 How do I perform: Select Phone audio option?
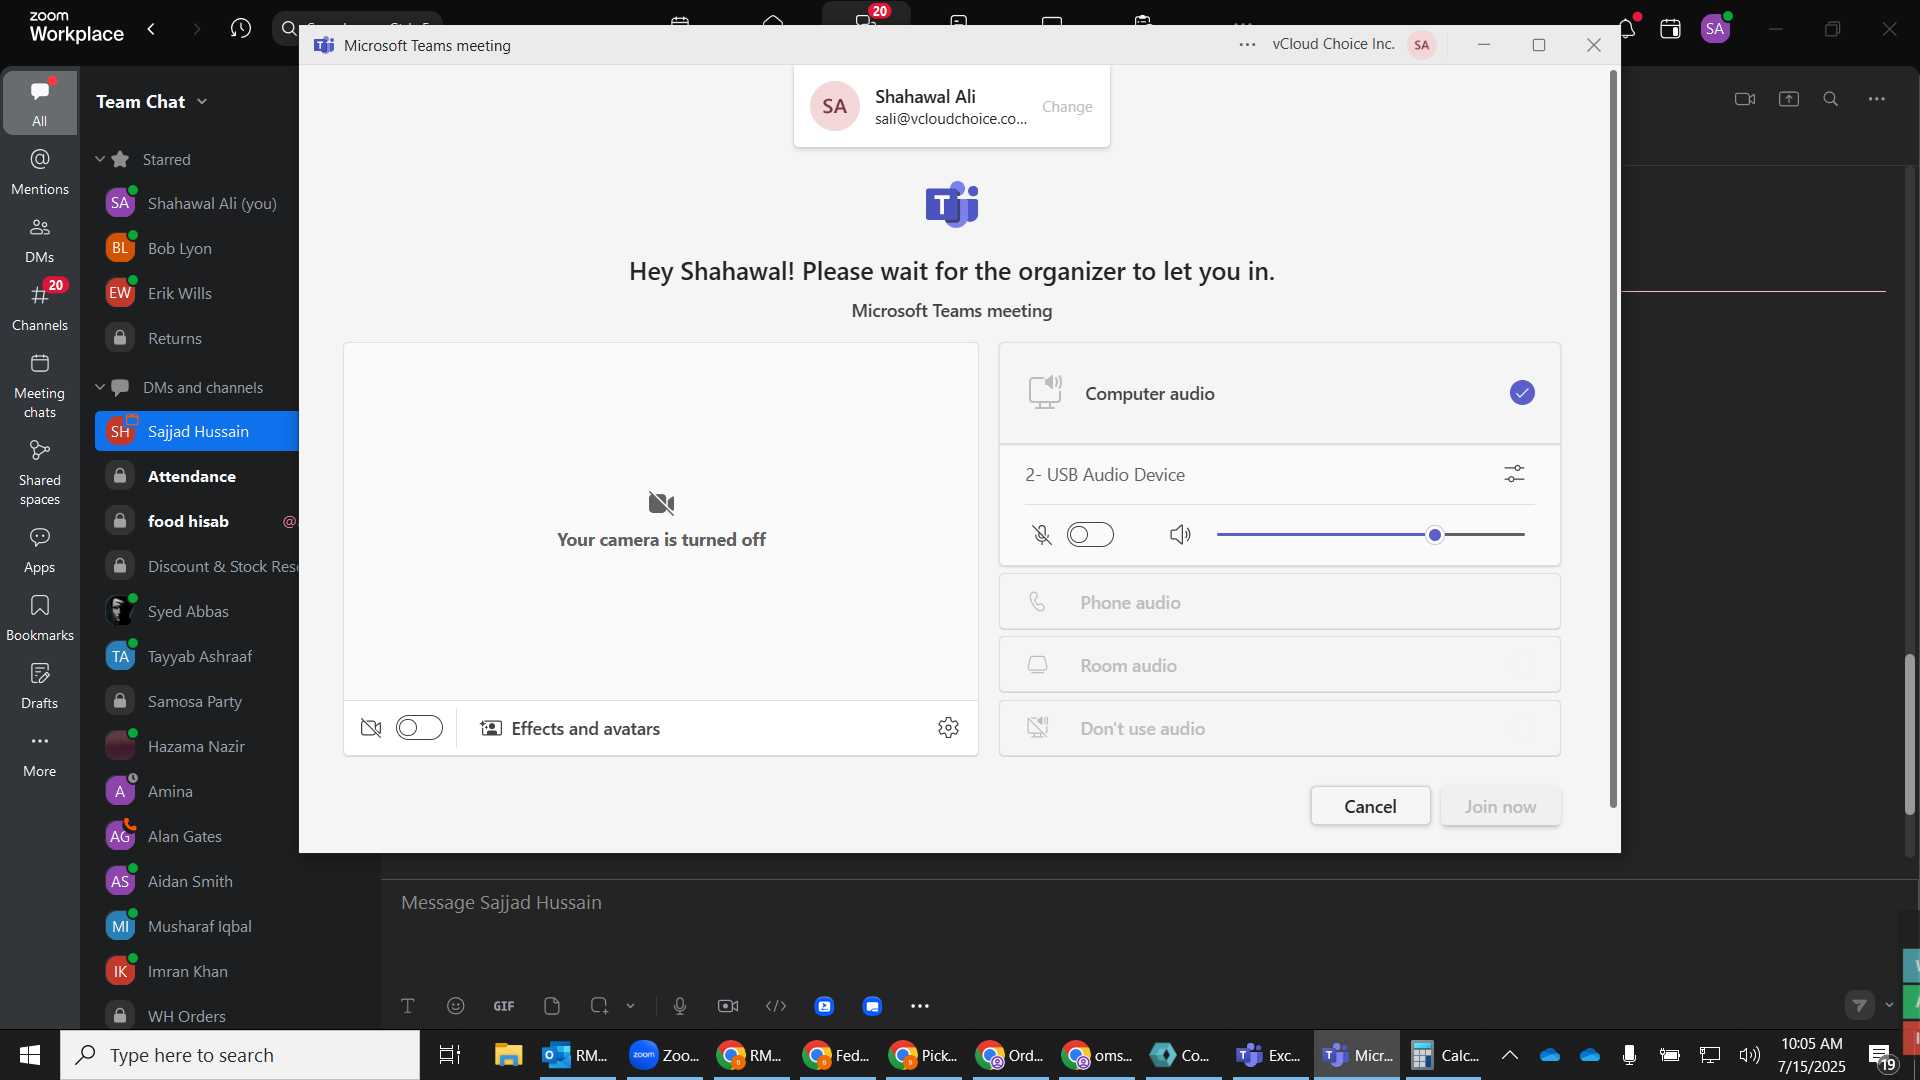pos(1279,602)
